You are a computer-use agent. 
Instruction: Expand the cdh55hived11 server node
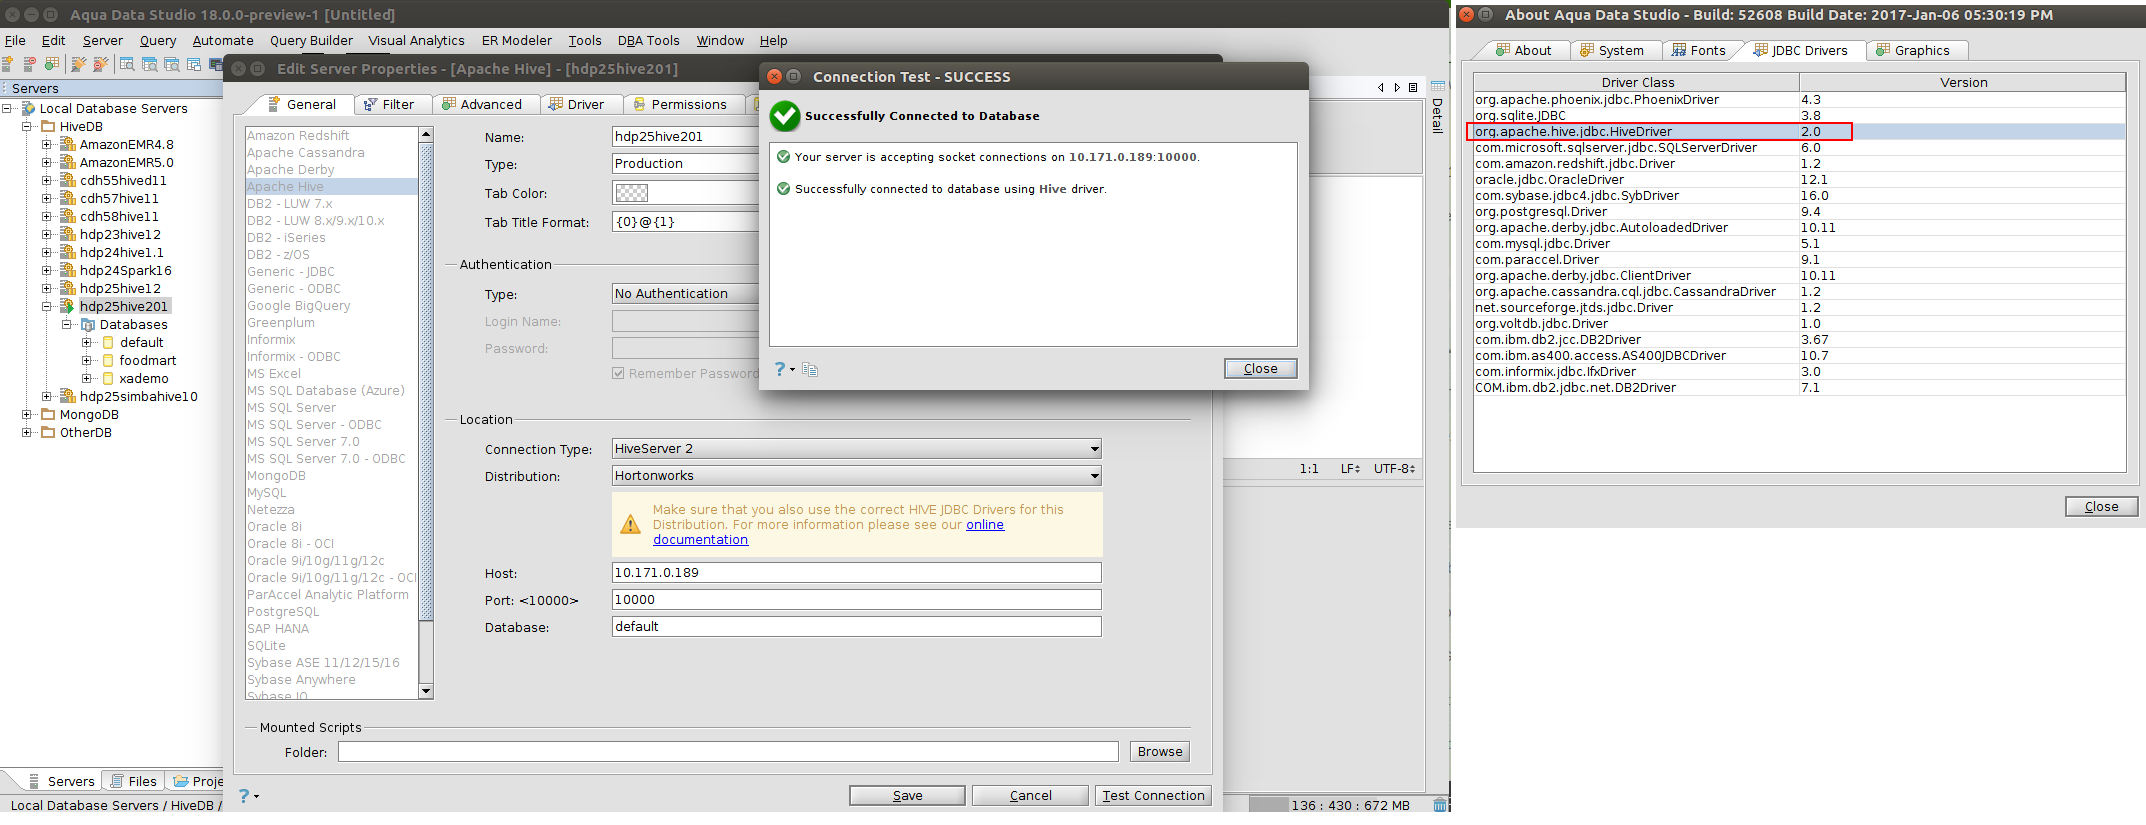pyautogui.click(x=47, y=180)
